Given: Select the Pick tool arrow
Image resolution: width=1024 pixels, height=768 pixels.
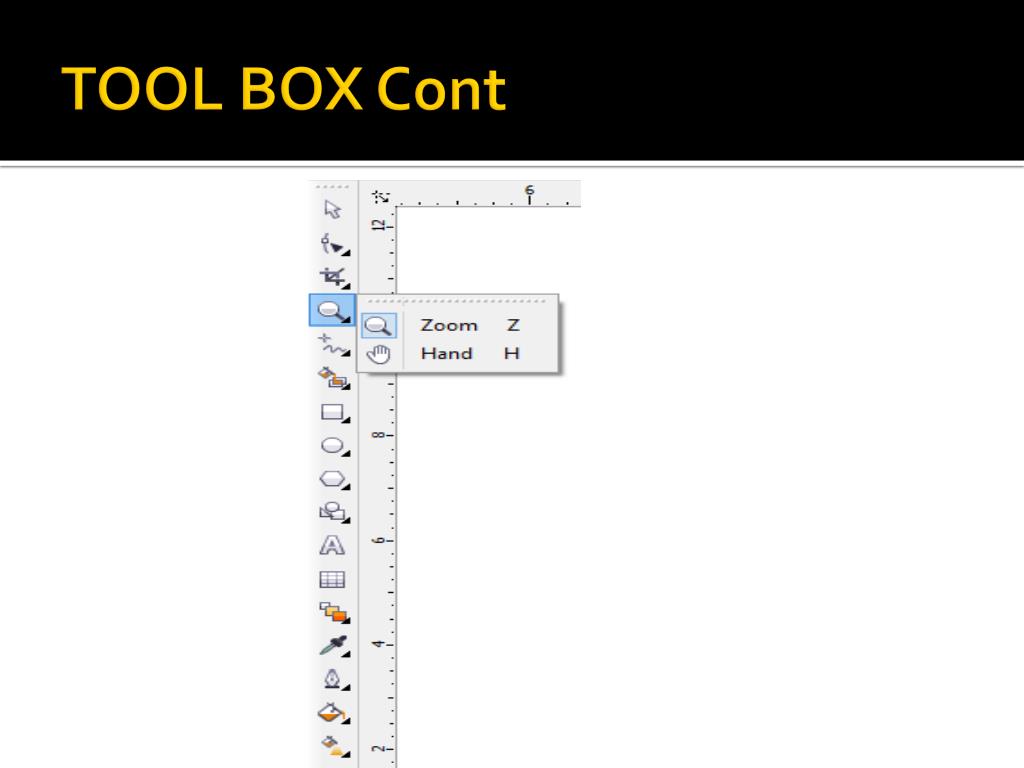Looking at the screenshot, I should point(332,209).
